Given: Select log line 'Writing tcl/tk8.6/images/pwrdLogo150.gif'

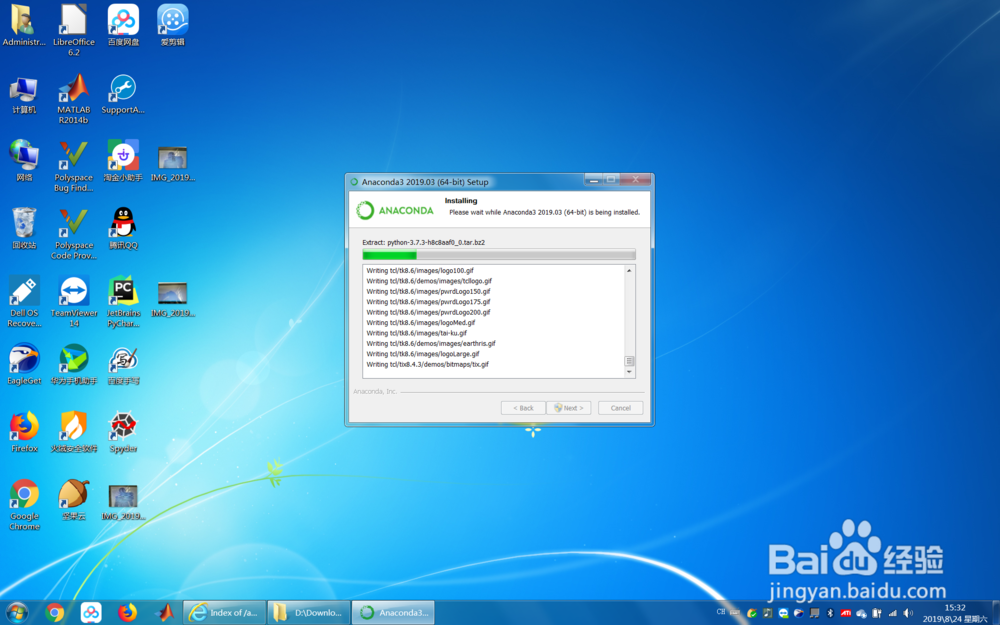Looking at the screenshot, I should [429, 291].
